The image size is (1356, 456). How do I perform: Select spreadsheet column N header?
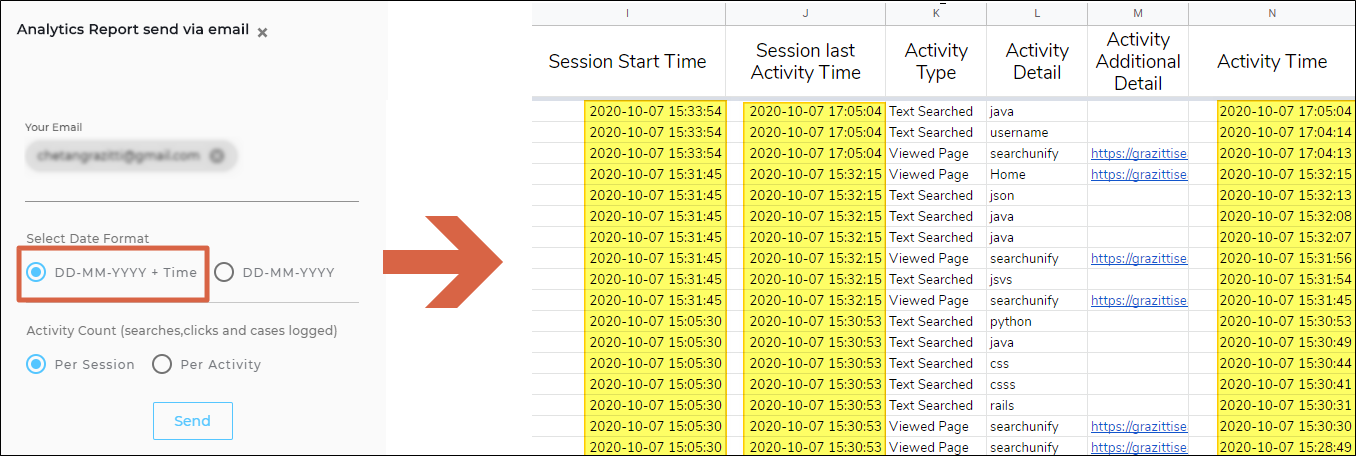click(1271, 14)
